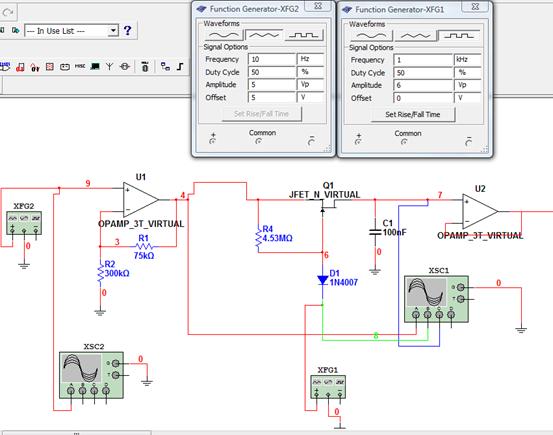Click the redo arrow icon
553x435 pixels.
(x=7, y=13)
